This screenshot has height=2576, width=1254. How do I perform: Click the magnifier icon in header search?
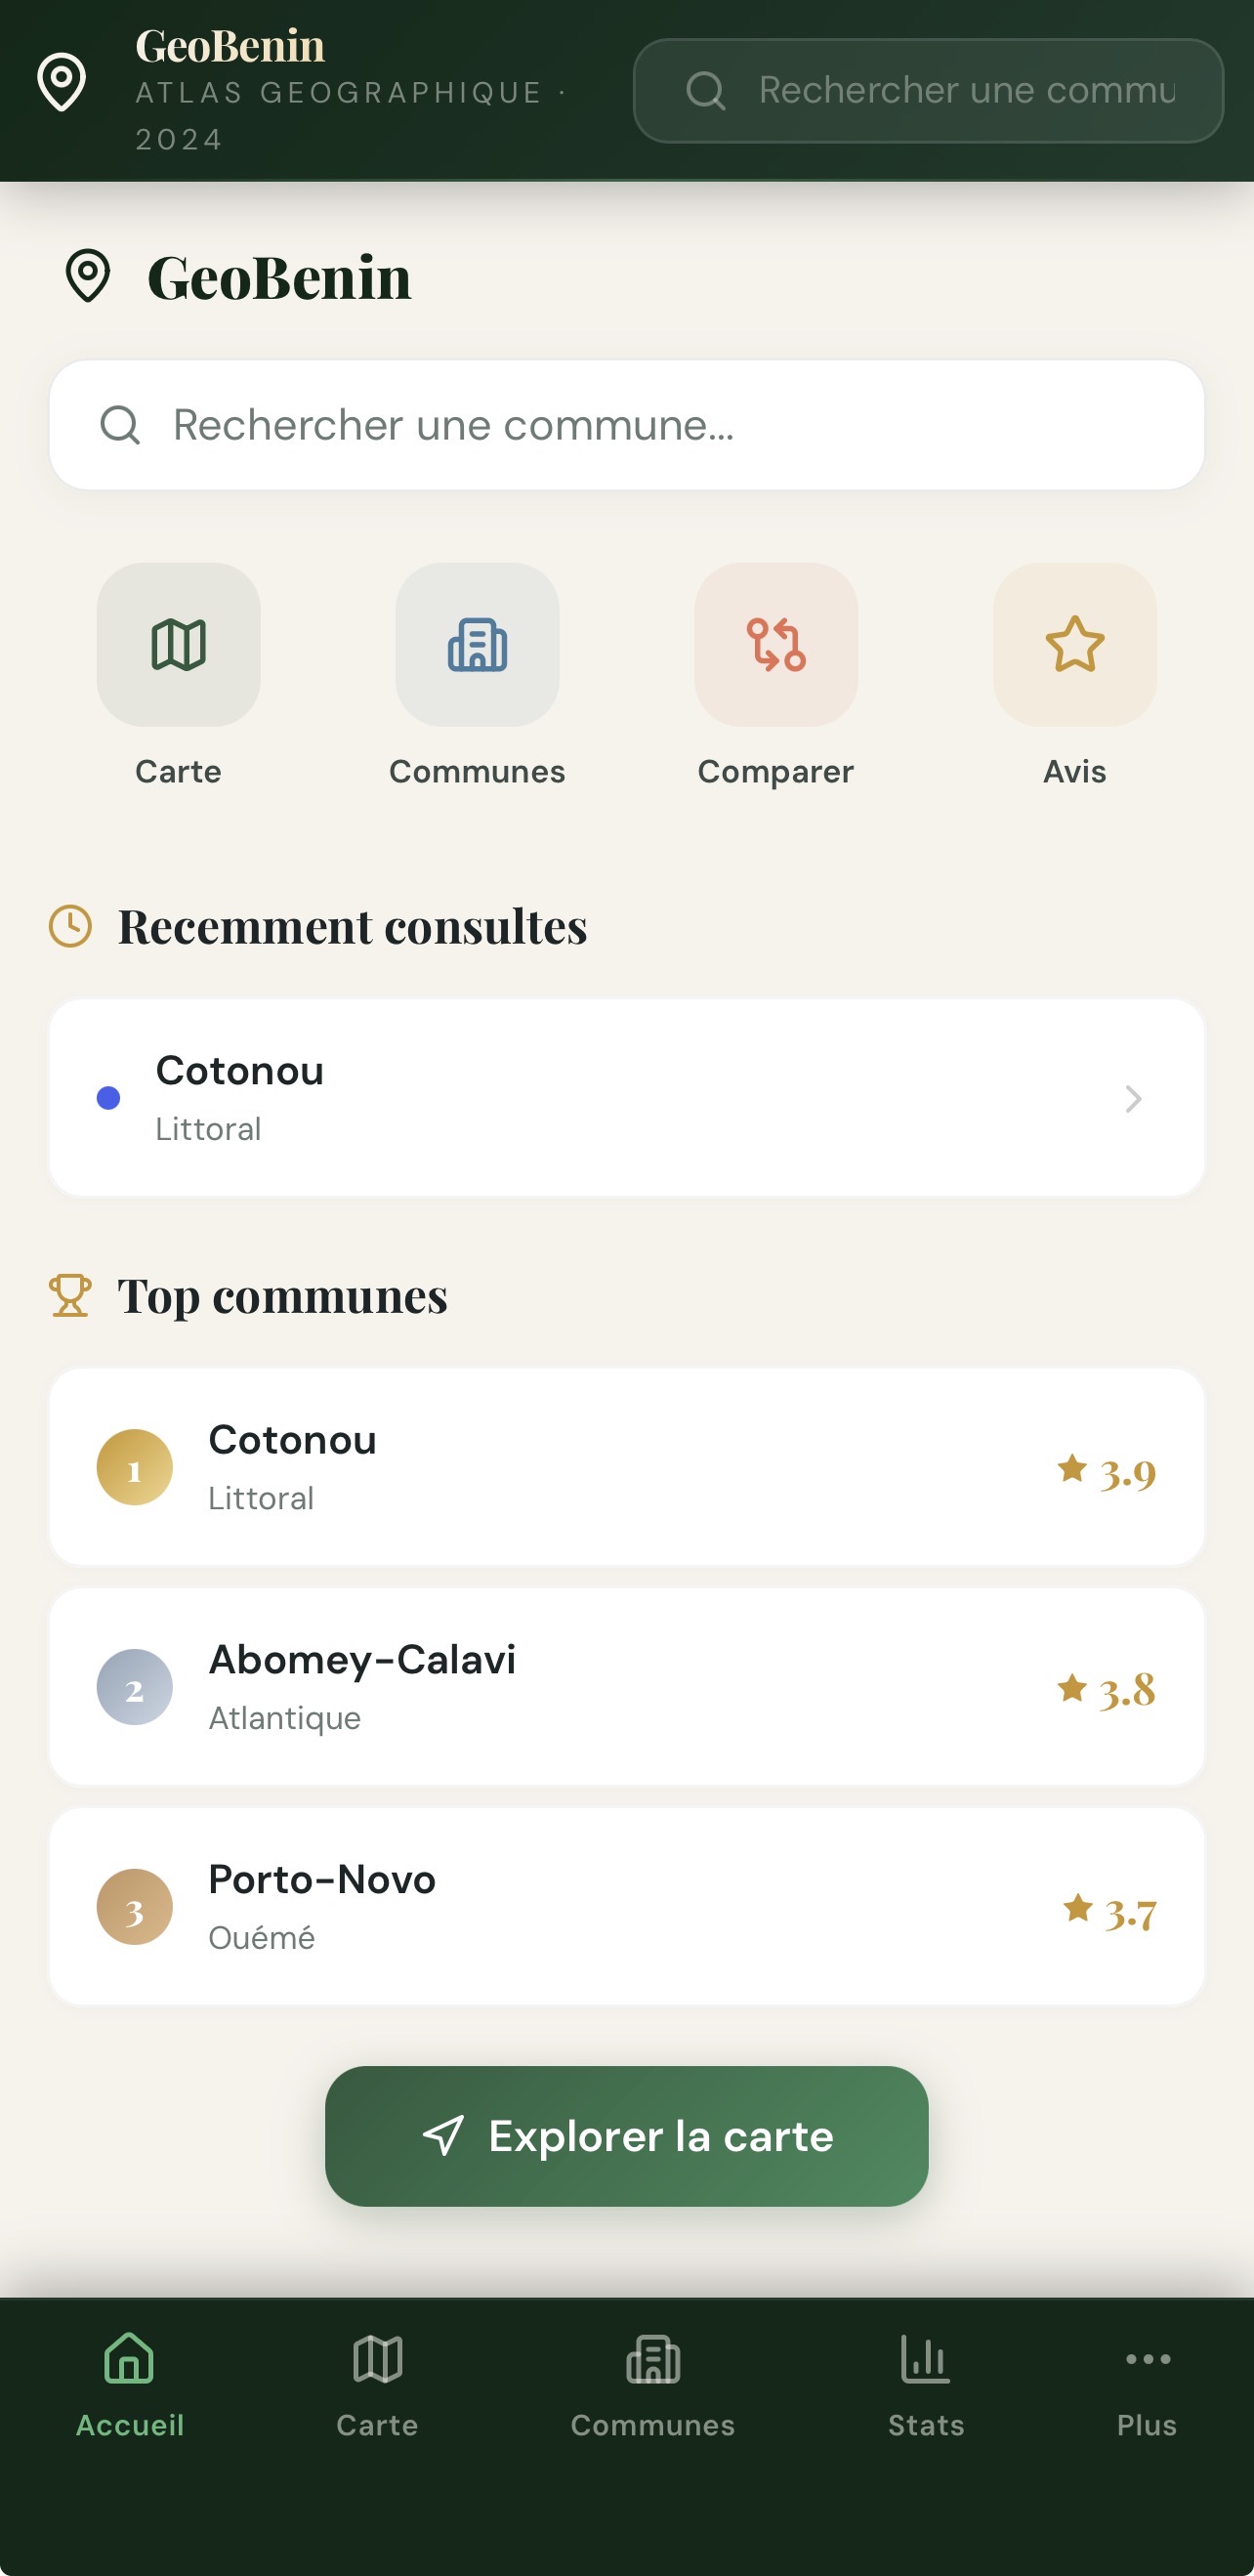(706, 91)
